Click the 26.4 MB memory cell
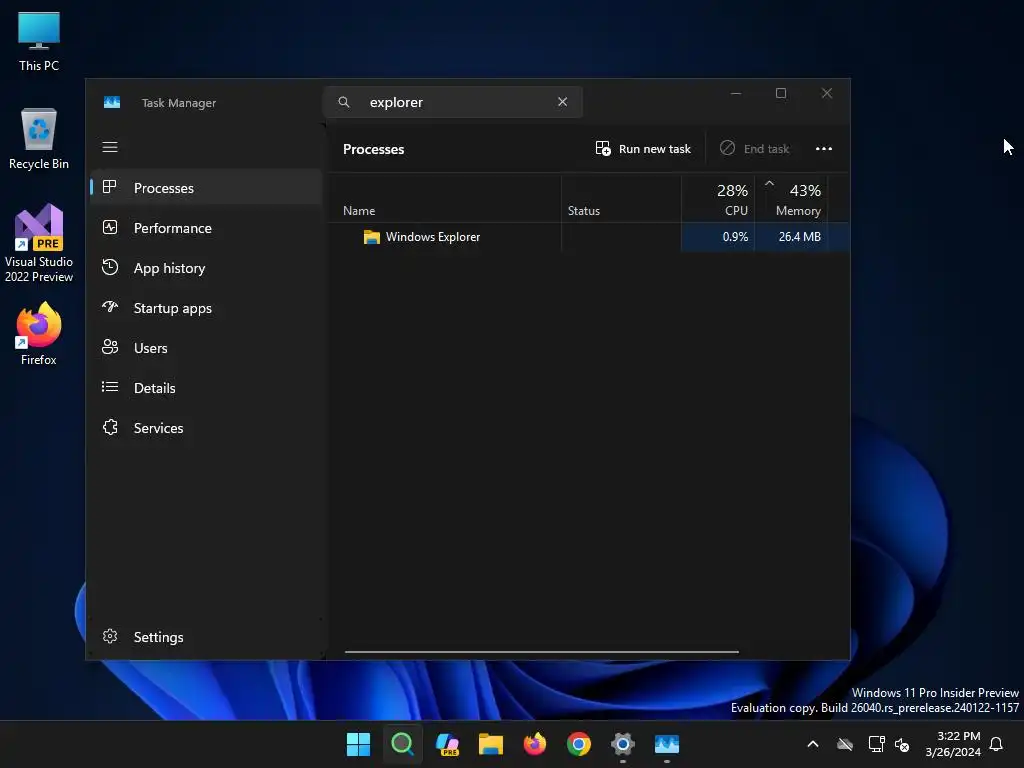The image size is (1024, 768). (x=792, y=237)
